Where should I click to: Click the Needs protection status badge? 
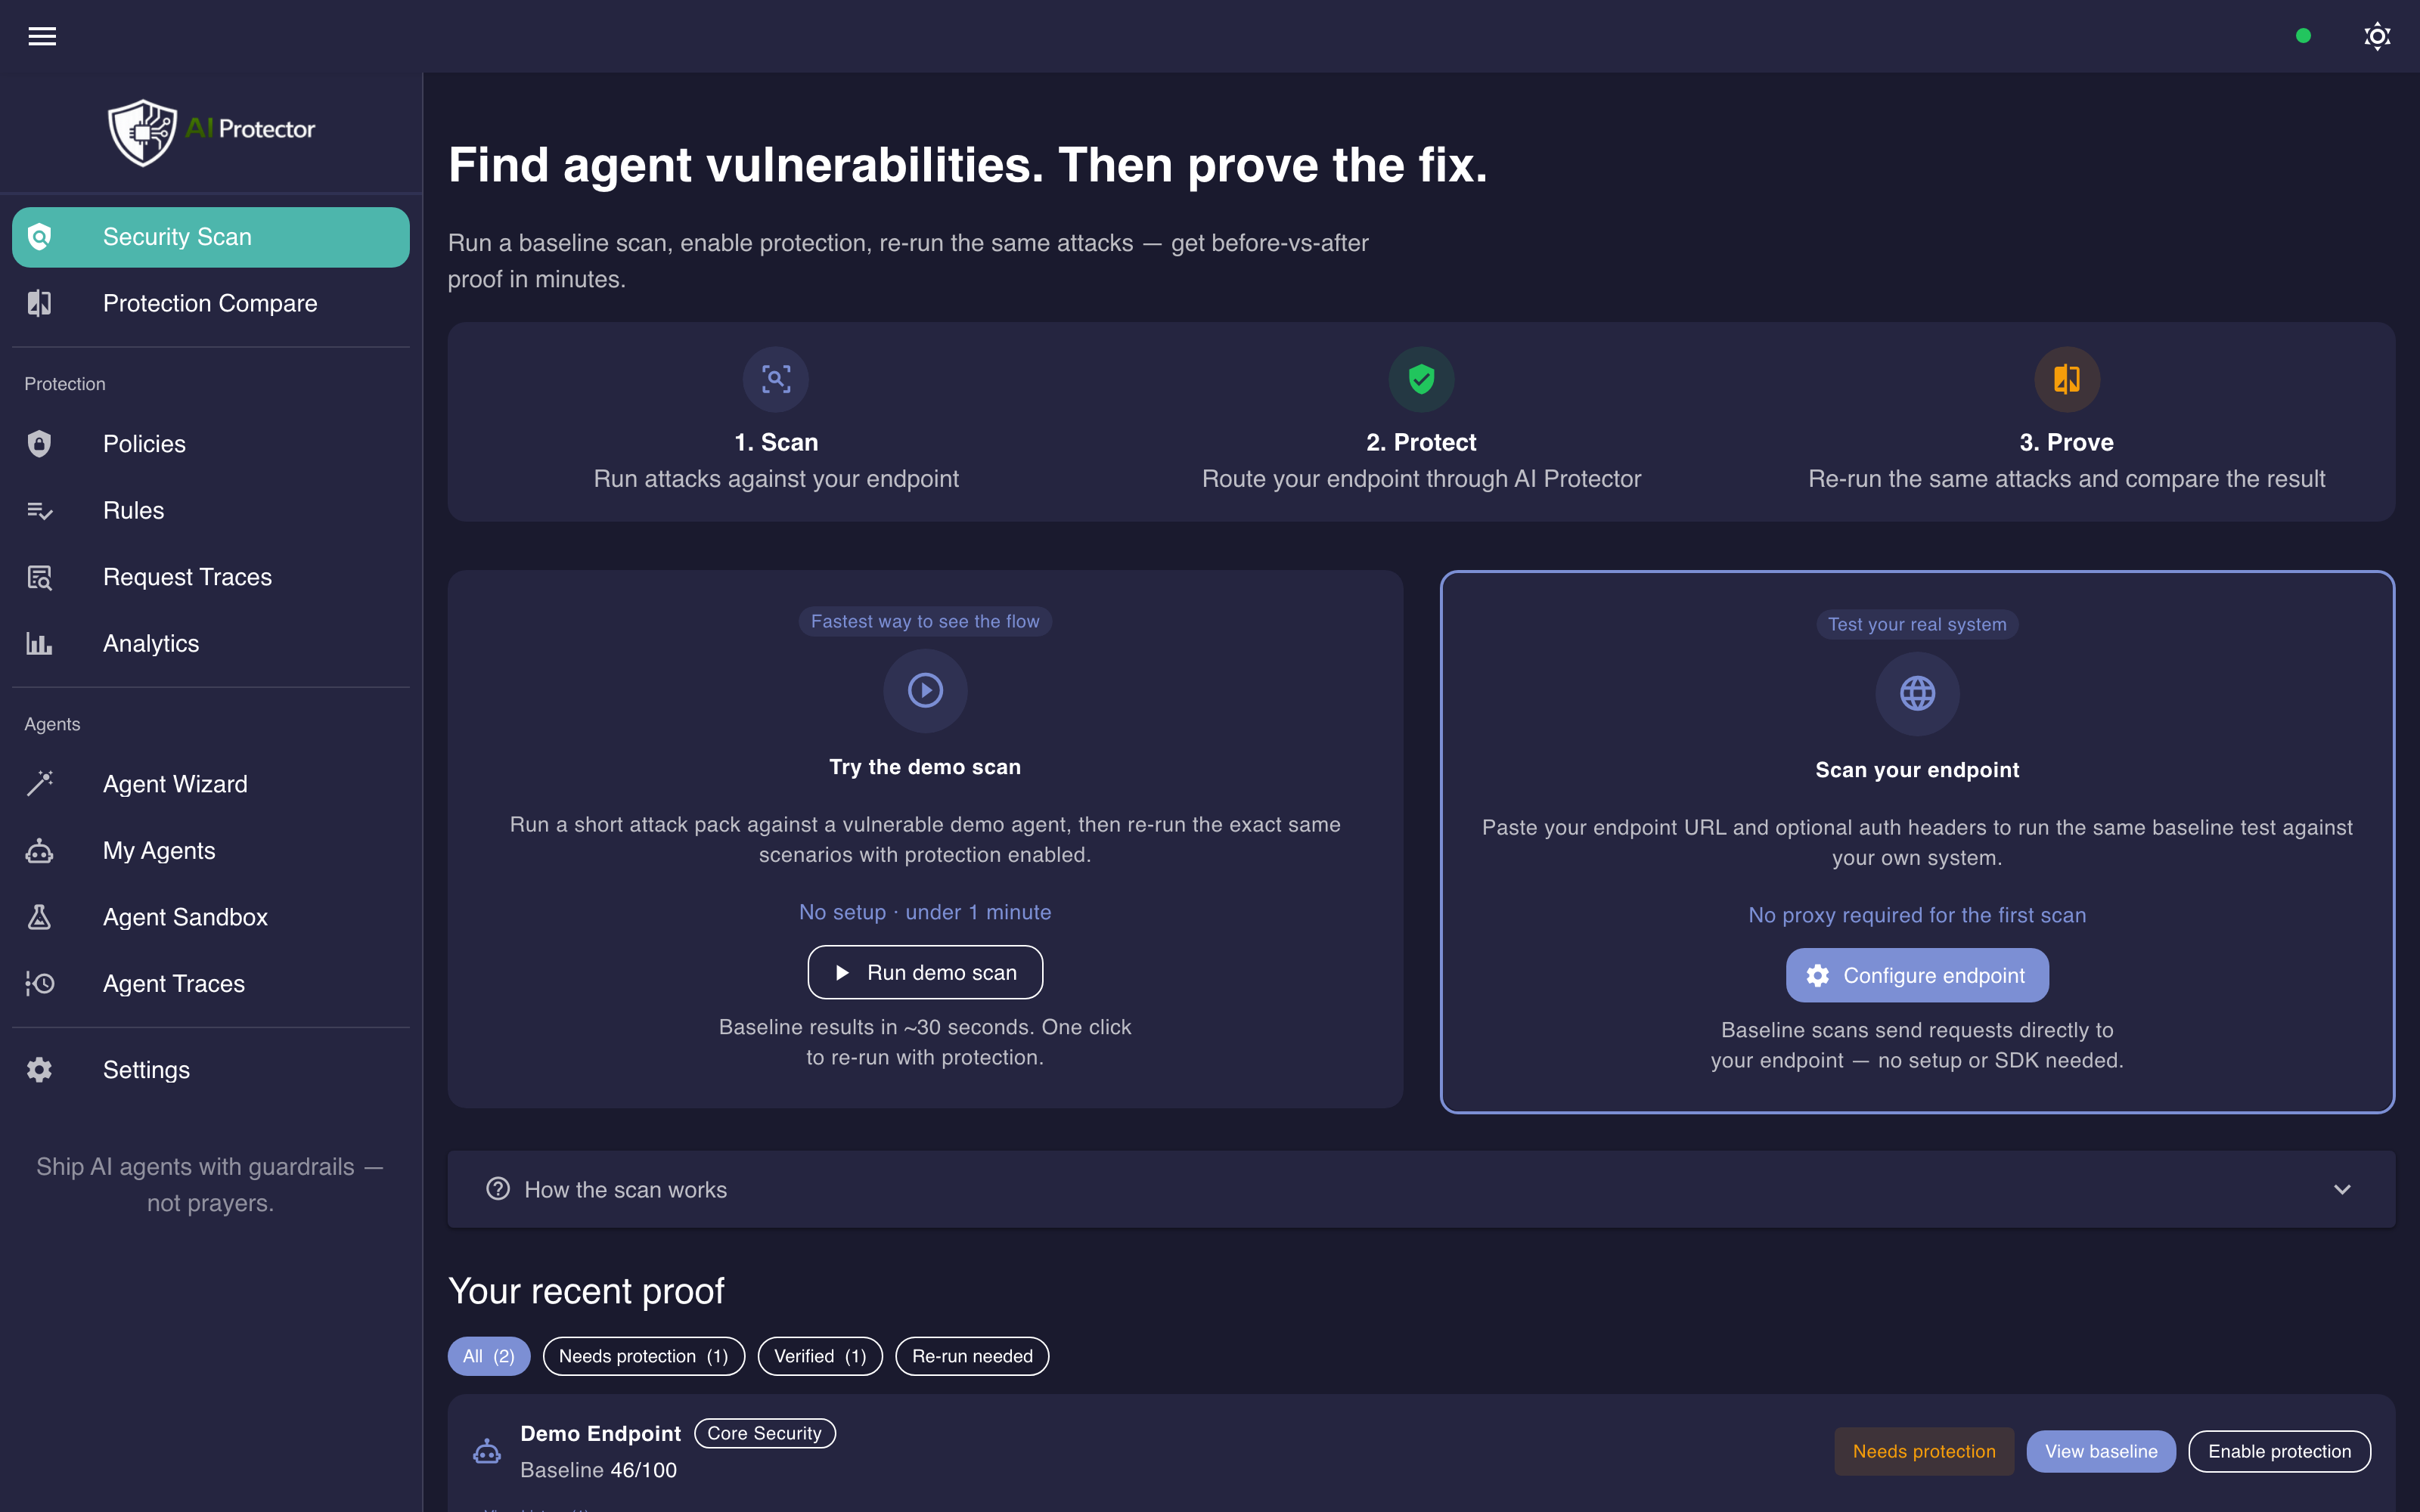click(x=1924, y=1451)
